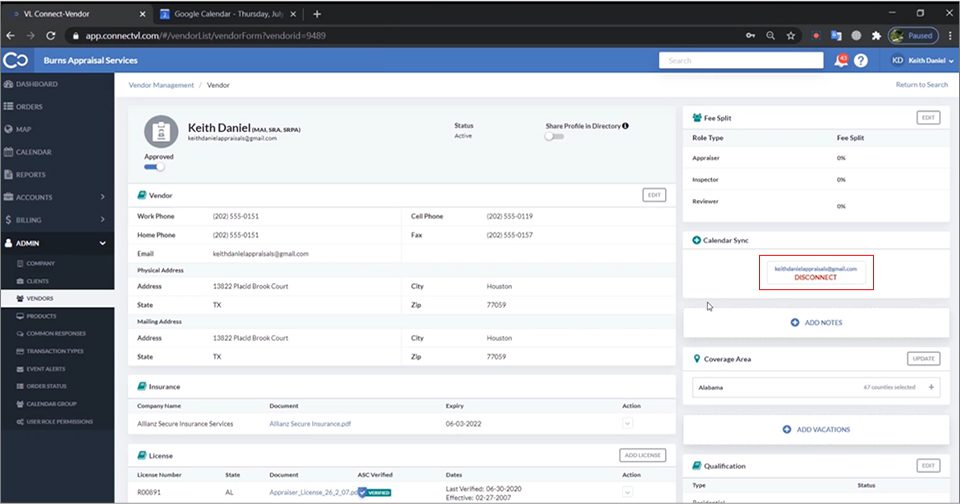960x504 pixels.
Task: Click the Disconnect calendar sync button
Action: tap(816, 277)
